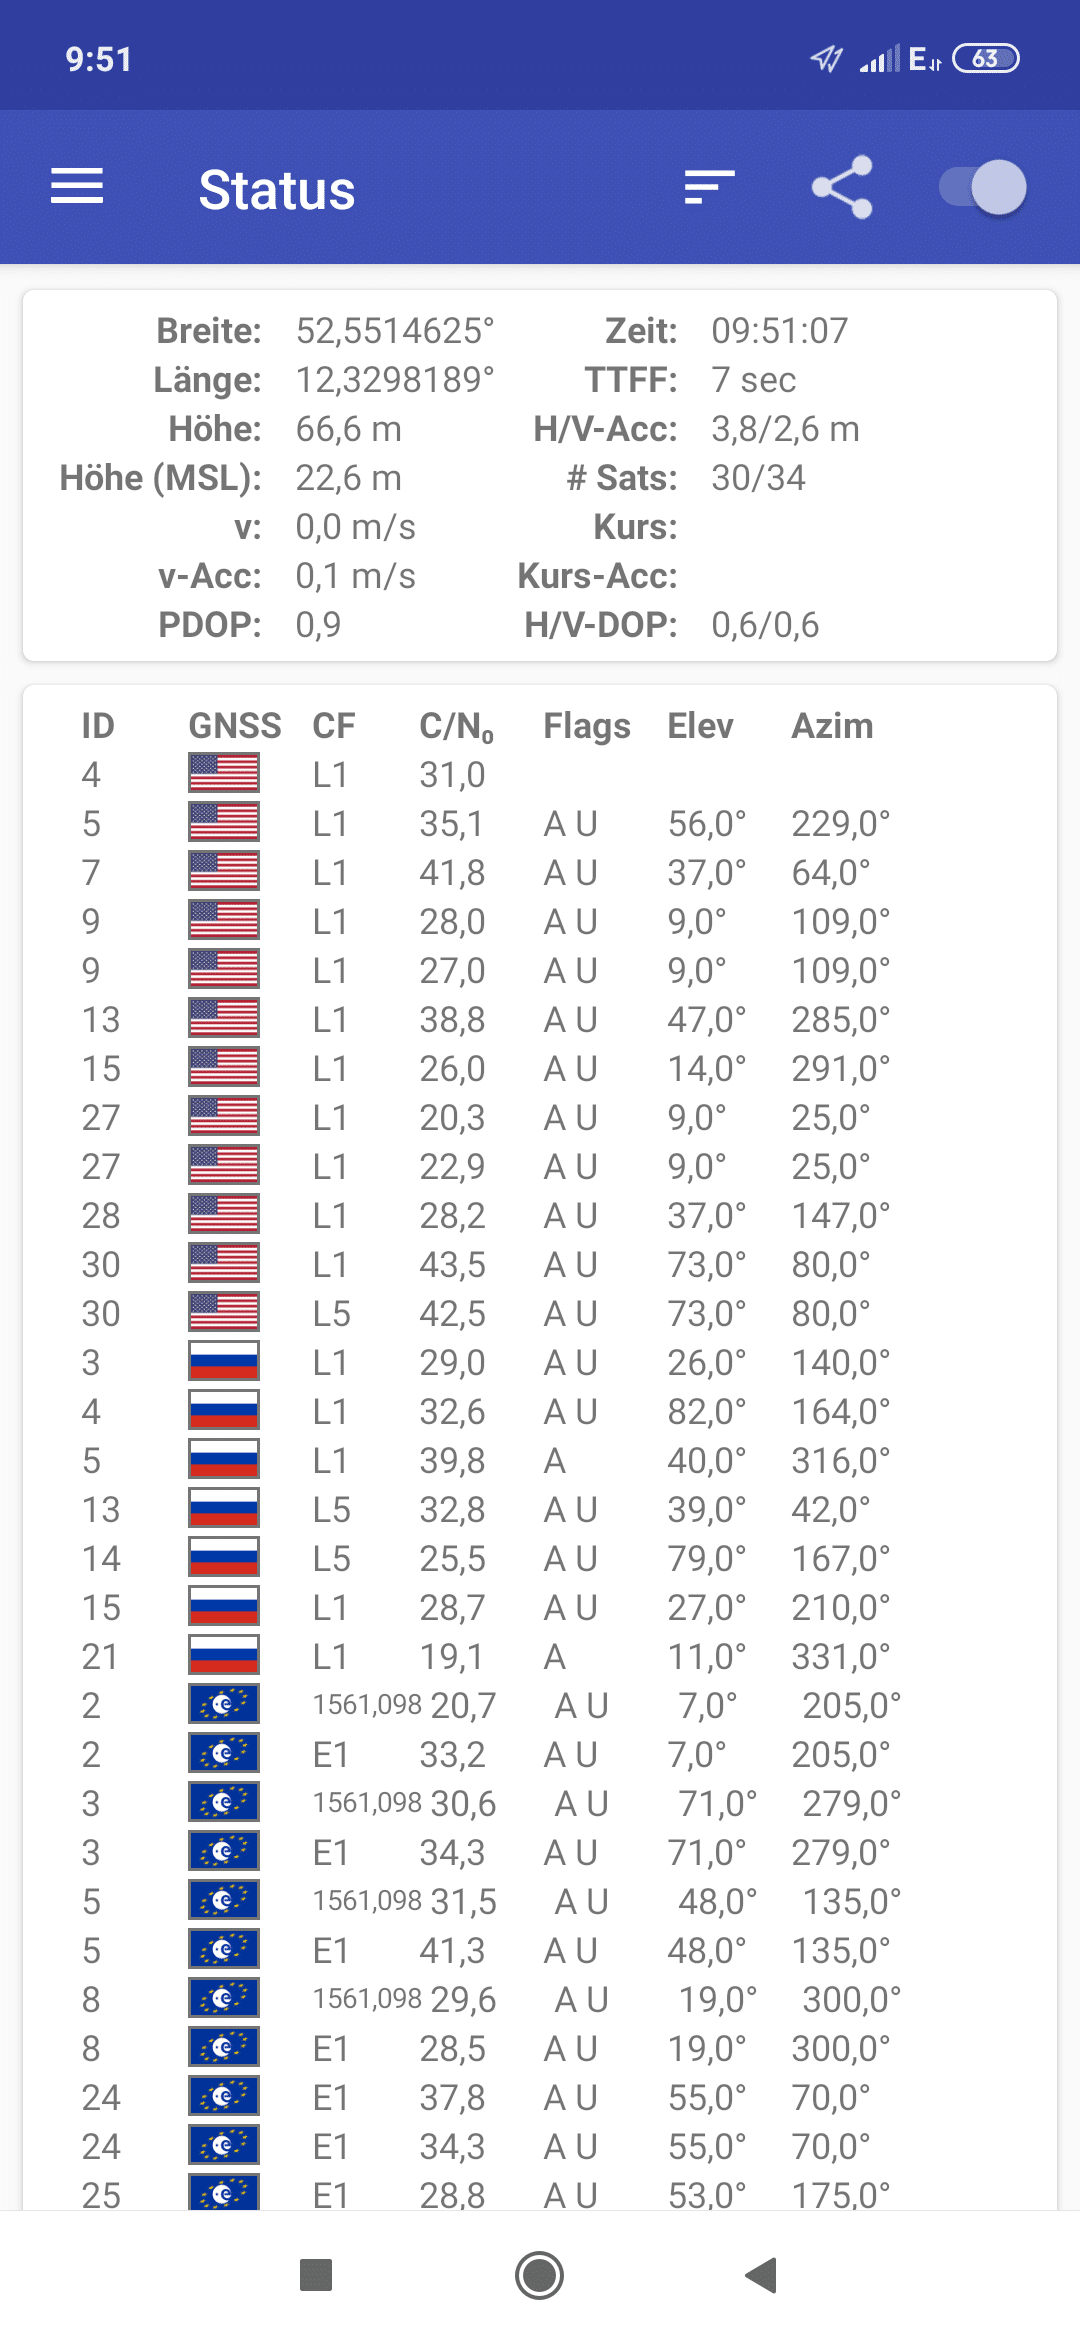Tap the EU flag for Galileo satellite 25
The image size is (1080, 2340).
point(224,2191)
